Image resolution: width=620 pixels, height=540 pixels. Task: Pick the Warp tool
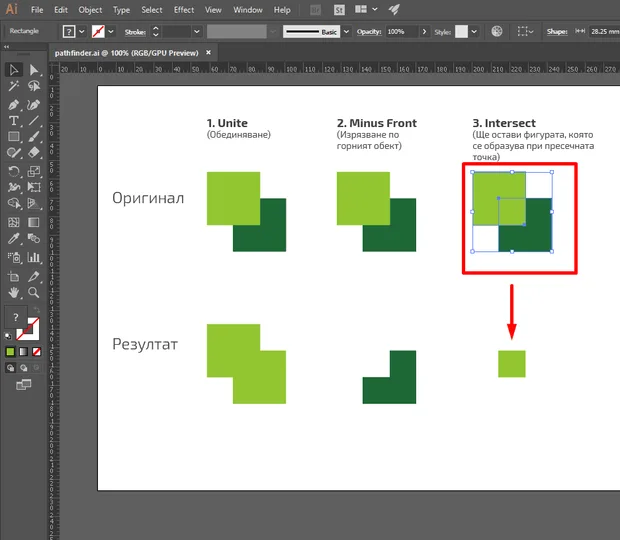[x=14, y=187]
